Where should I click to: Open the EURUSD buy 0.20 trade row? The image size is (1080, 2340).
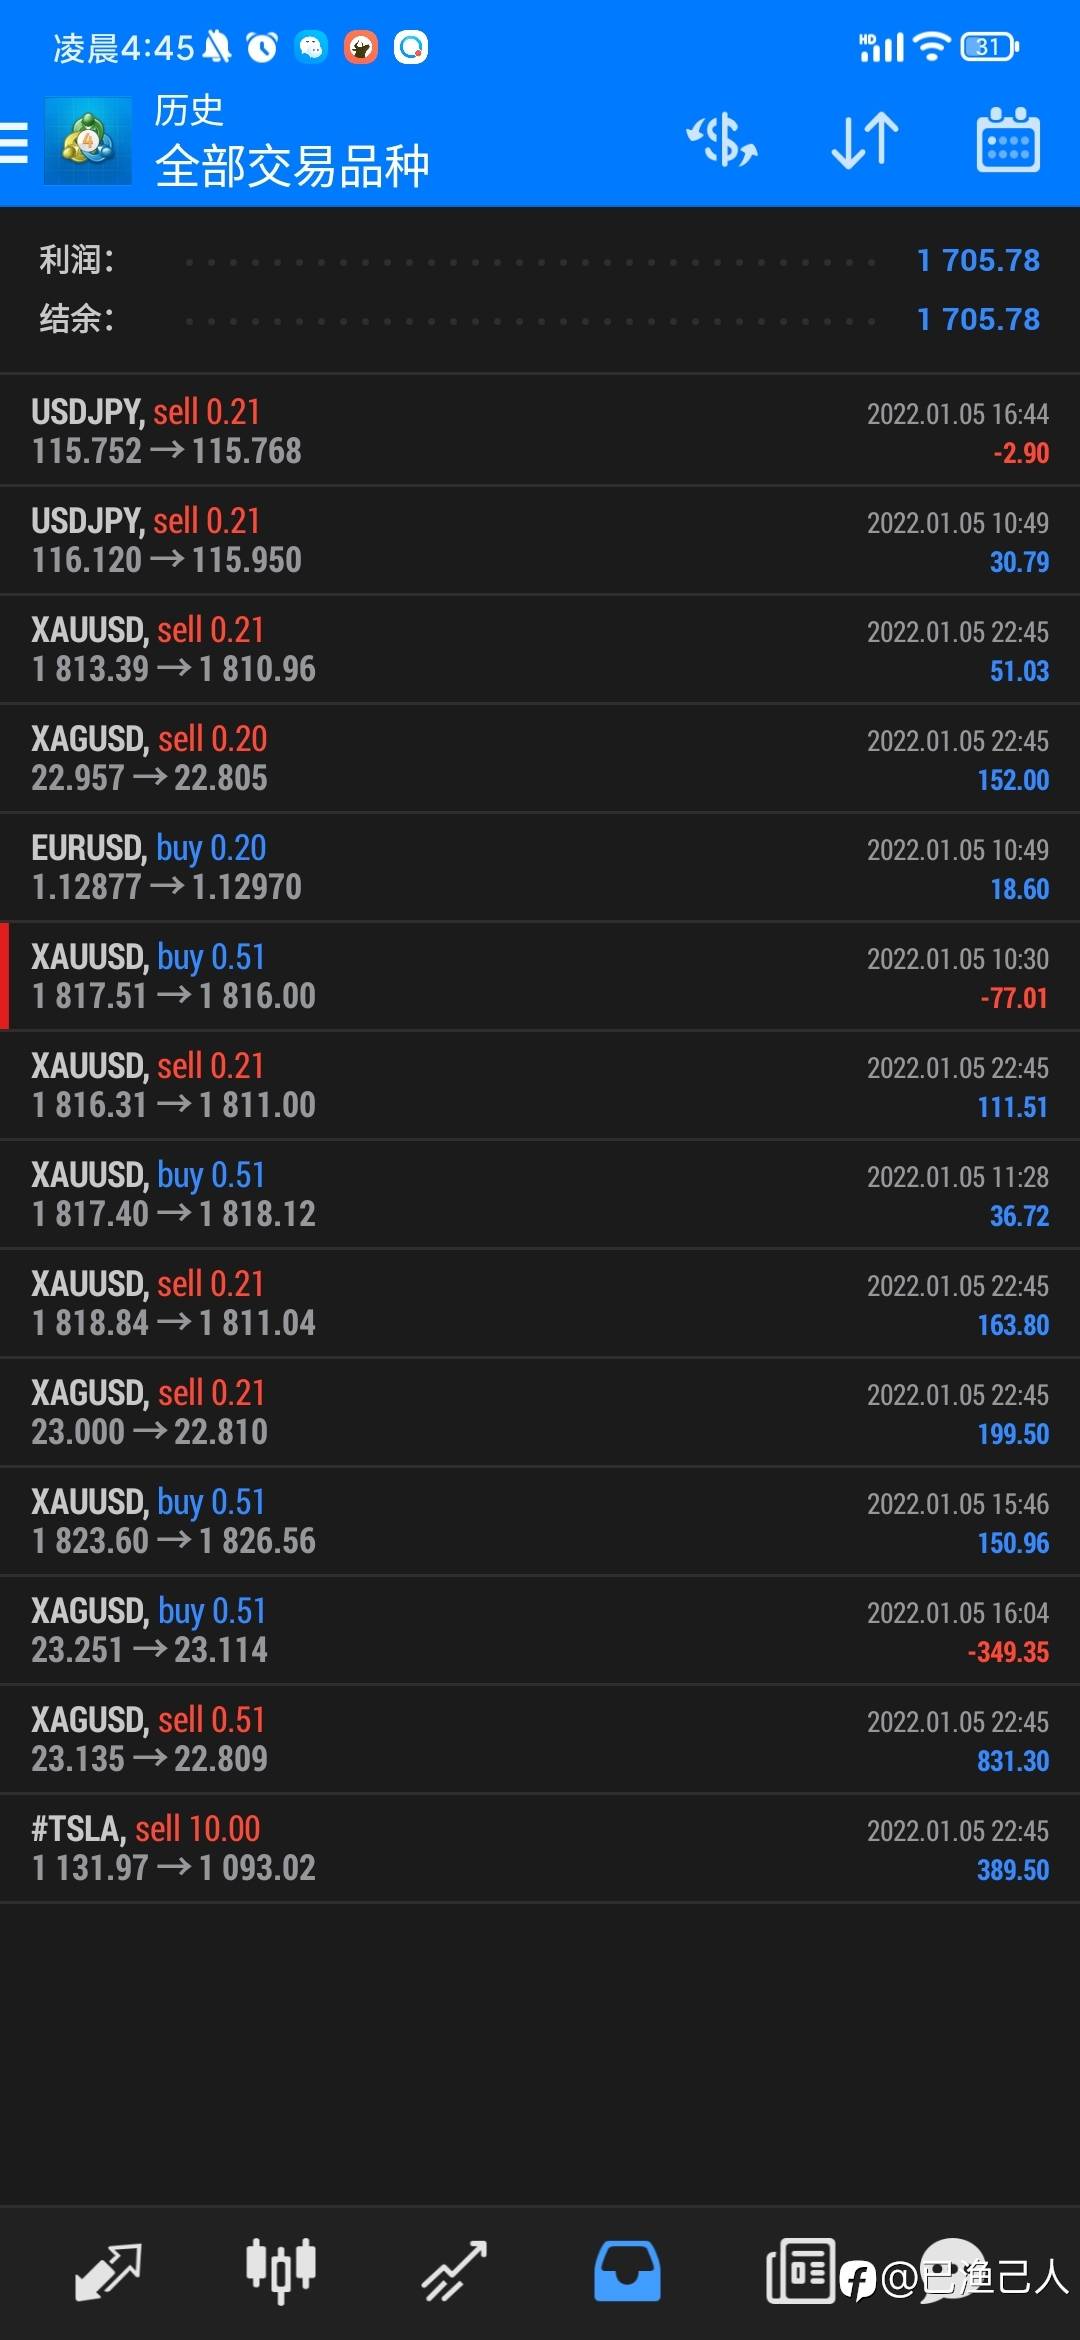540,867
